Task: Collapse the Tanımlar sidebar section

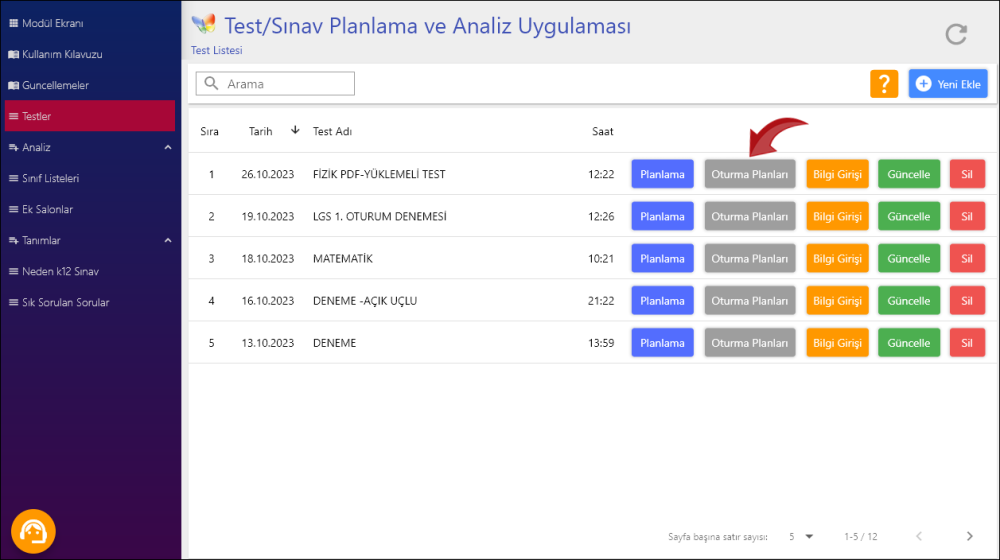Action: pos(167,241)
